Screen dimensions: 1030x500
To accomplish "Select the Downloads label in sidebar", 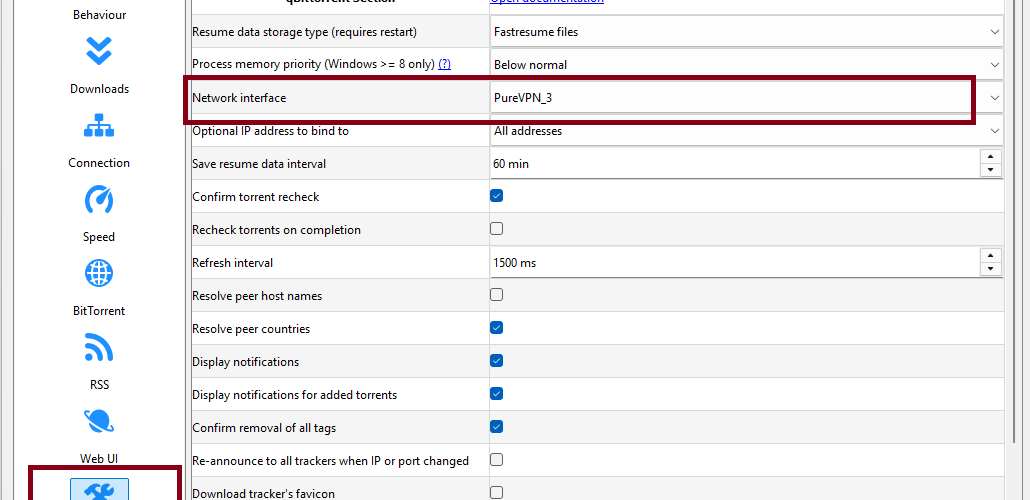I will [x=99, y=89].
